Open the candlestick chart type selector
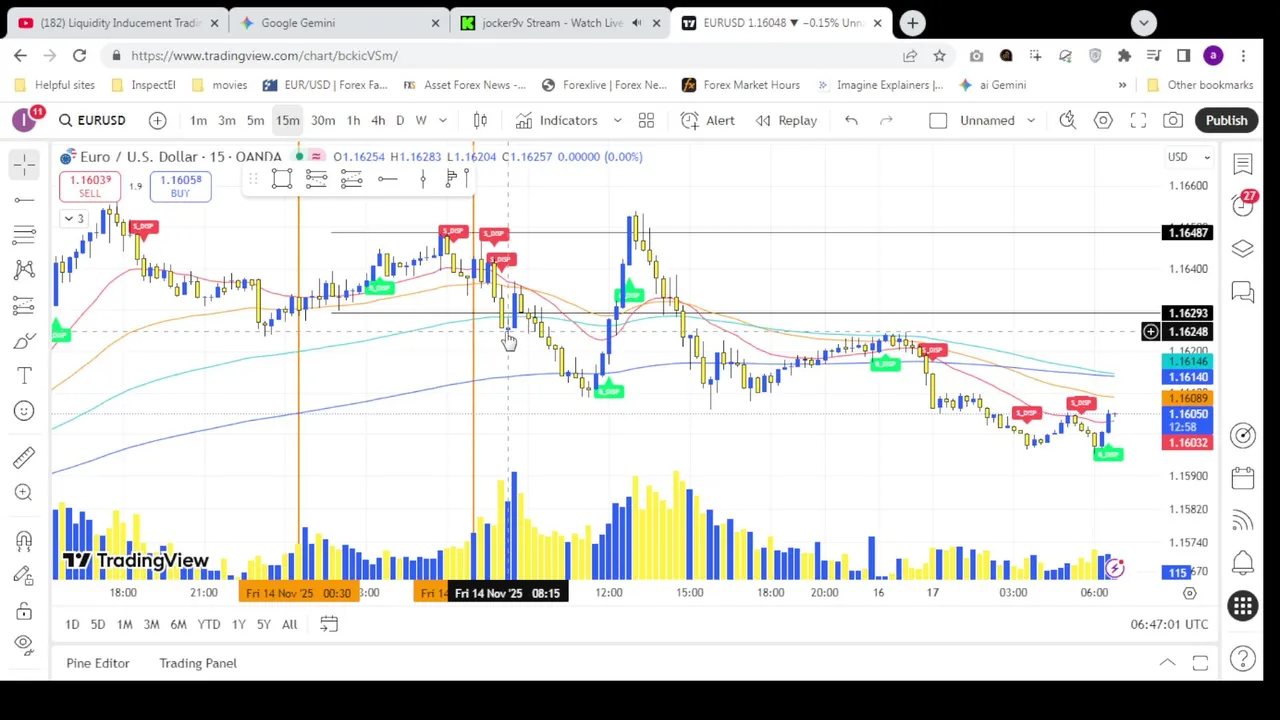The height and width of the screenshot is (720, 1280). tap(480, 120)
